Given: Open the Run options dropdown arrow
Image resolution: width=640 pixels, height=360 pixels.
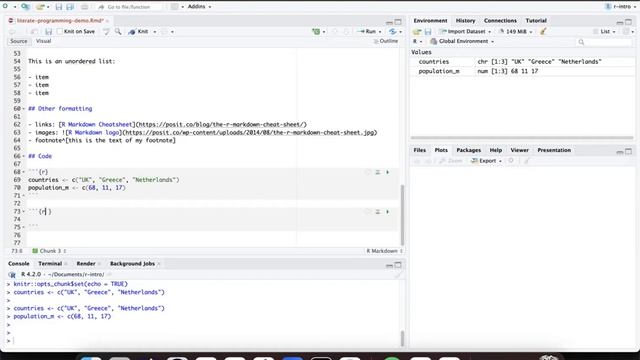Looking at the screenshot, I should (x=380, y=32).
